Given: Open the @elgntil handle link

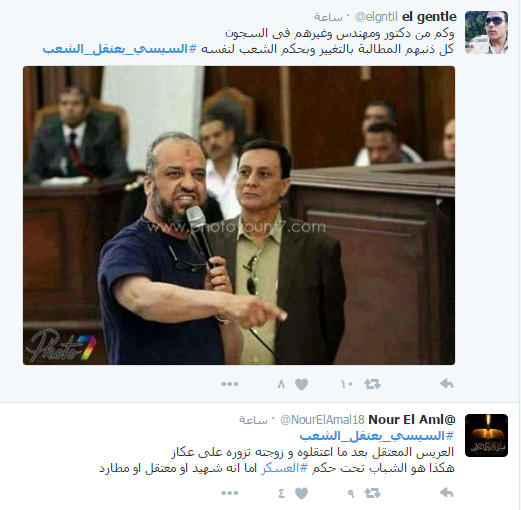Looking at the screenshot, I should click(x=376, y=17).
